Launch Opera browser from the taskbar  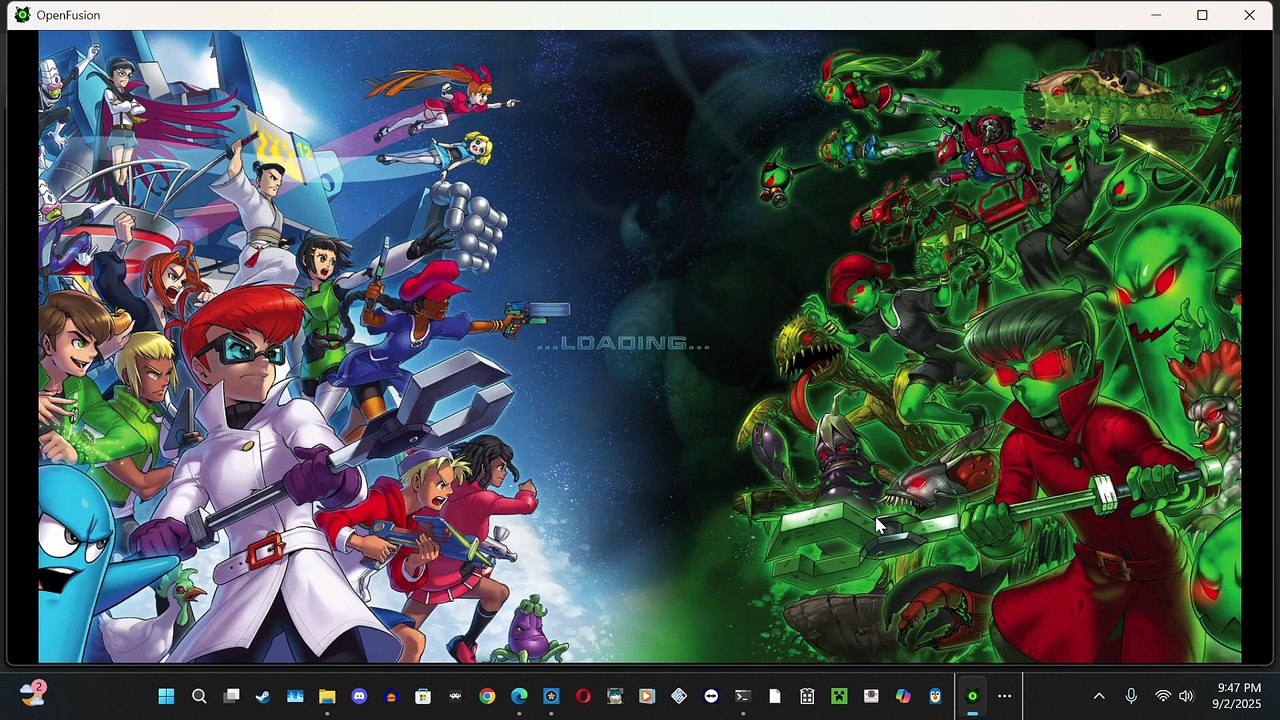tap(583, 696)
